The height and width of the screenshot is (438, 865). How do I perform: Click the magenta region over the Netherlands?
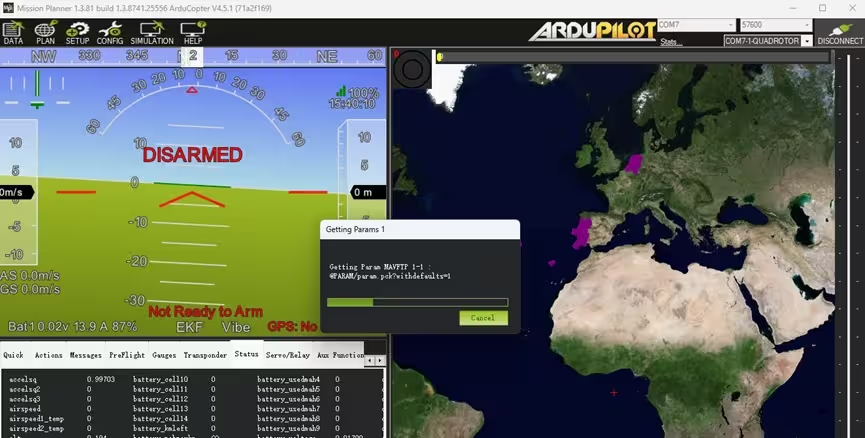tap(634, 164)
